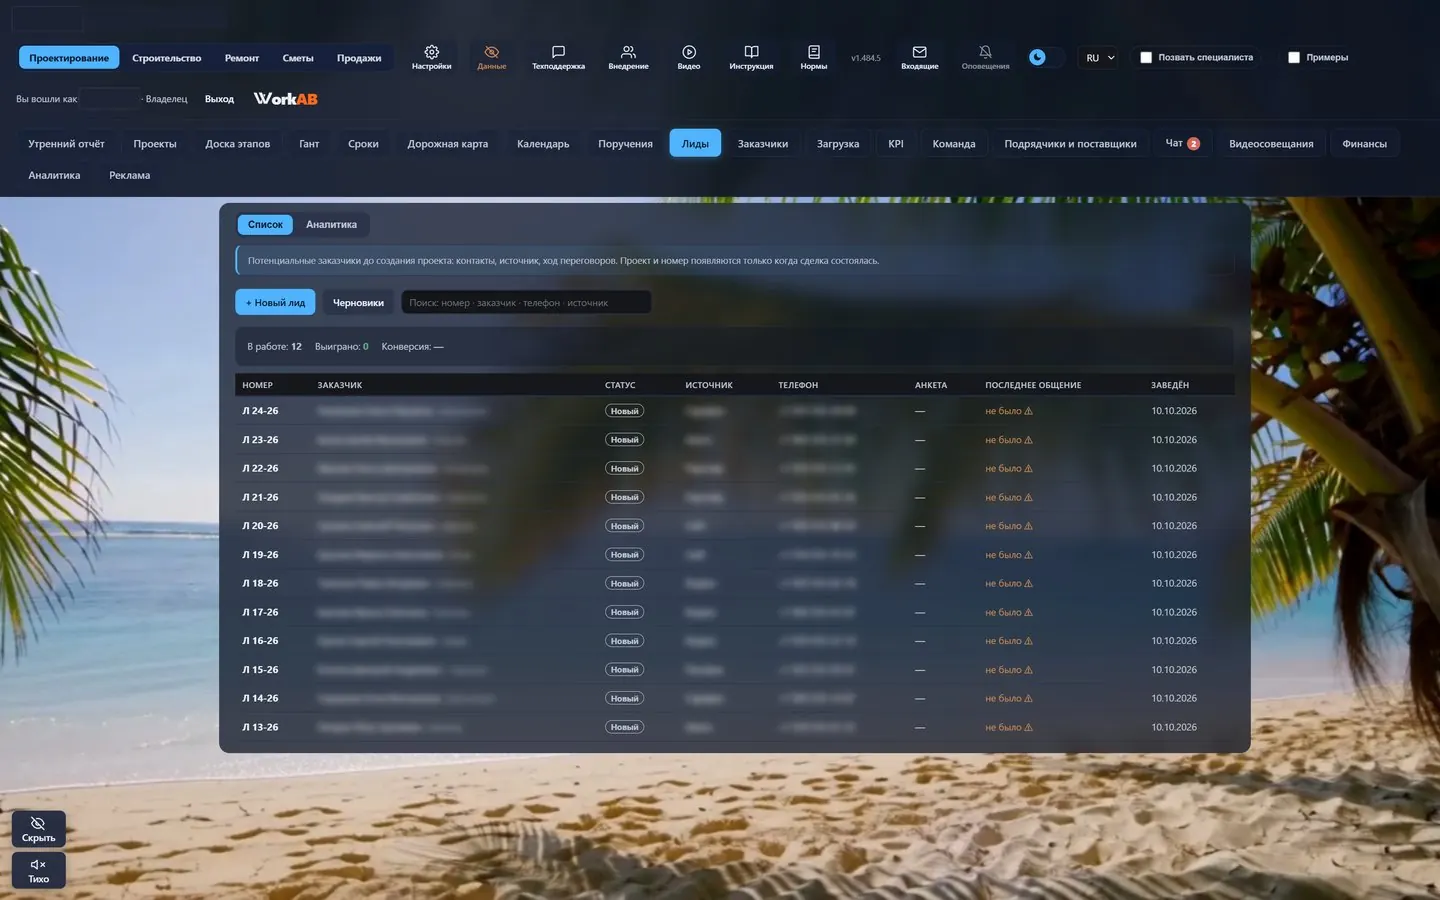Open the Дорожная карта tab

447,144
